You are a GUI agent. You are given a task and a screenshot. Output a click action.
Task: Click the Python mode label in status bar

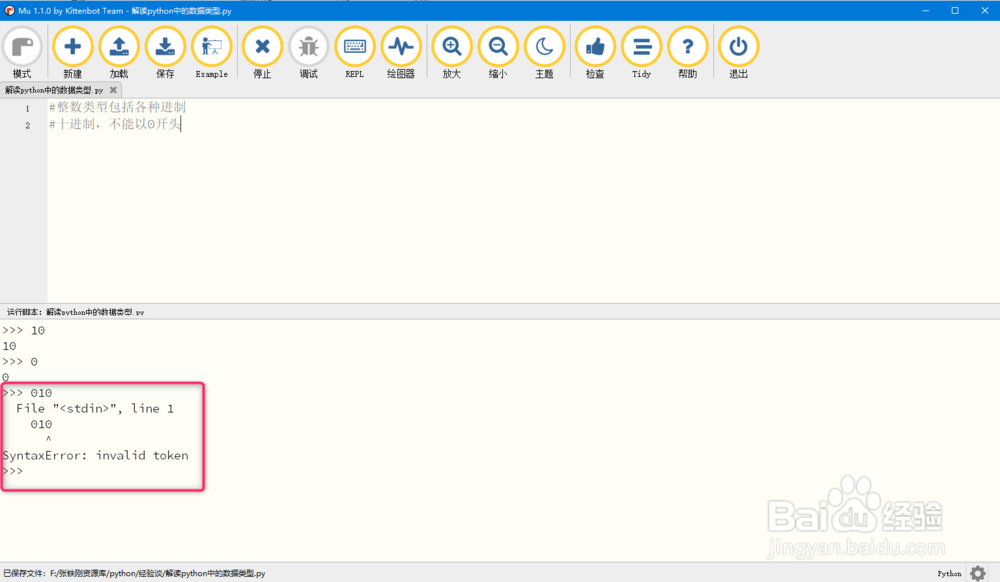click(x=949, y=573)
